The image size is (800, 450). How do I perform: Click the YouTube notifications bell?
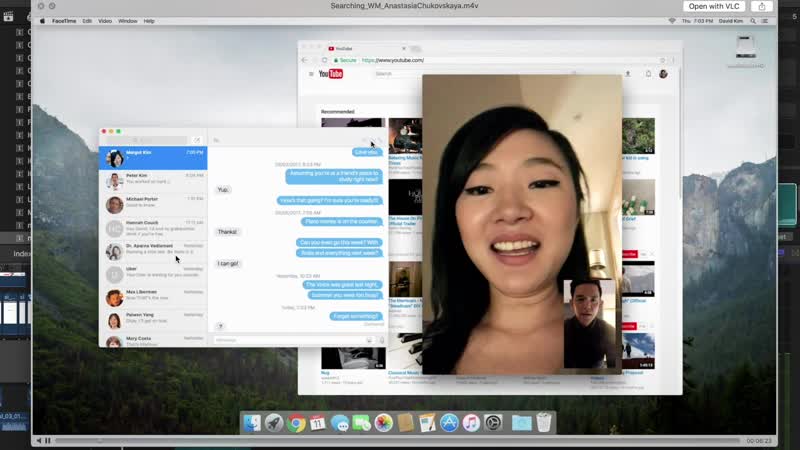click(648, 74)
